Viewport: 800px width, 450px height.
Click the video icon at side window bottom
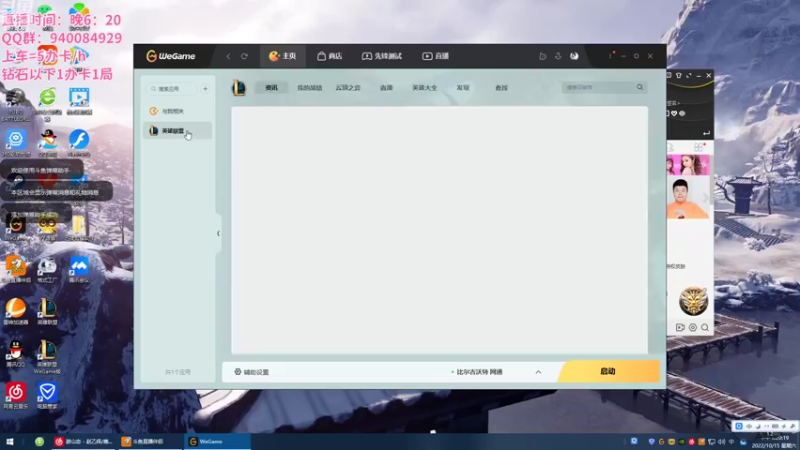click(680, 328)
